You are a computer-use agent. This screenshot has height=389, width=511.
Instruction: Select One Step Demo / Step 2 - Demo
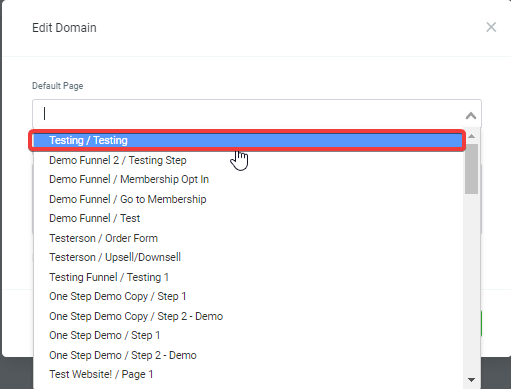[248, 355]
